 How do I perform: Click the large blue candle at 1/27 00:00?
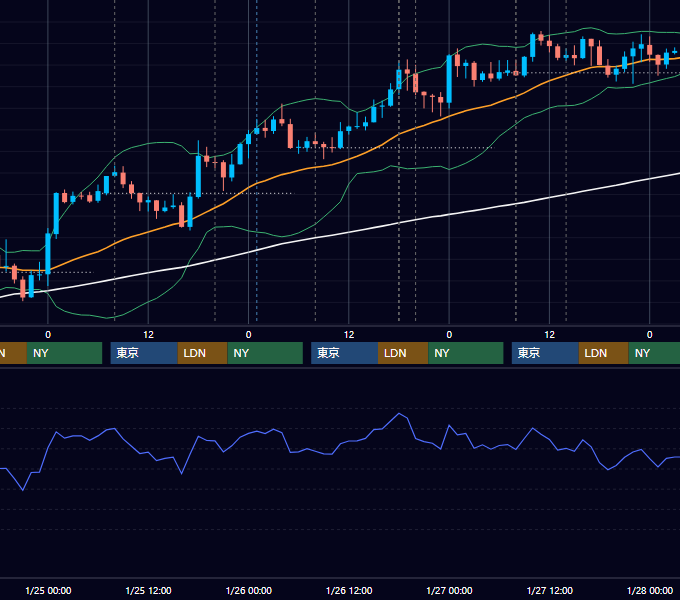point(449,79)
